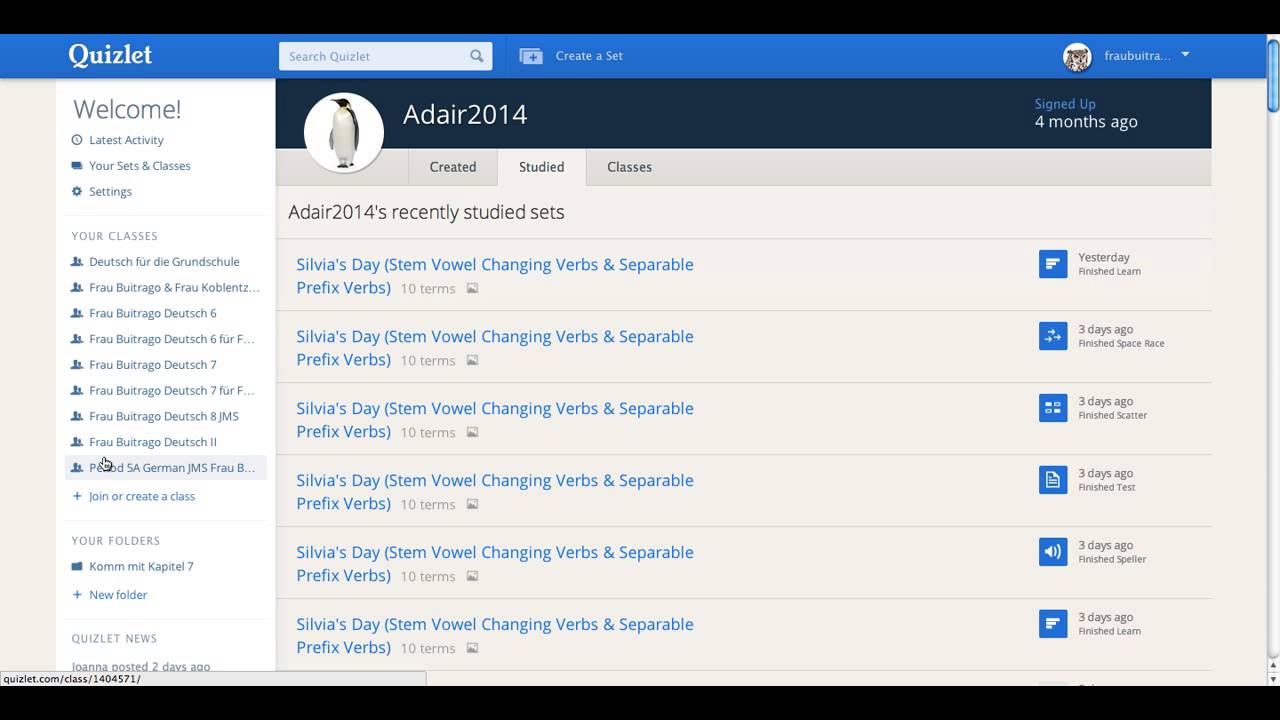This screenshot has height=720, width=1280.
Task: Open Frau Buitrago & Frau Koblentz class
Action: [174, 287]
